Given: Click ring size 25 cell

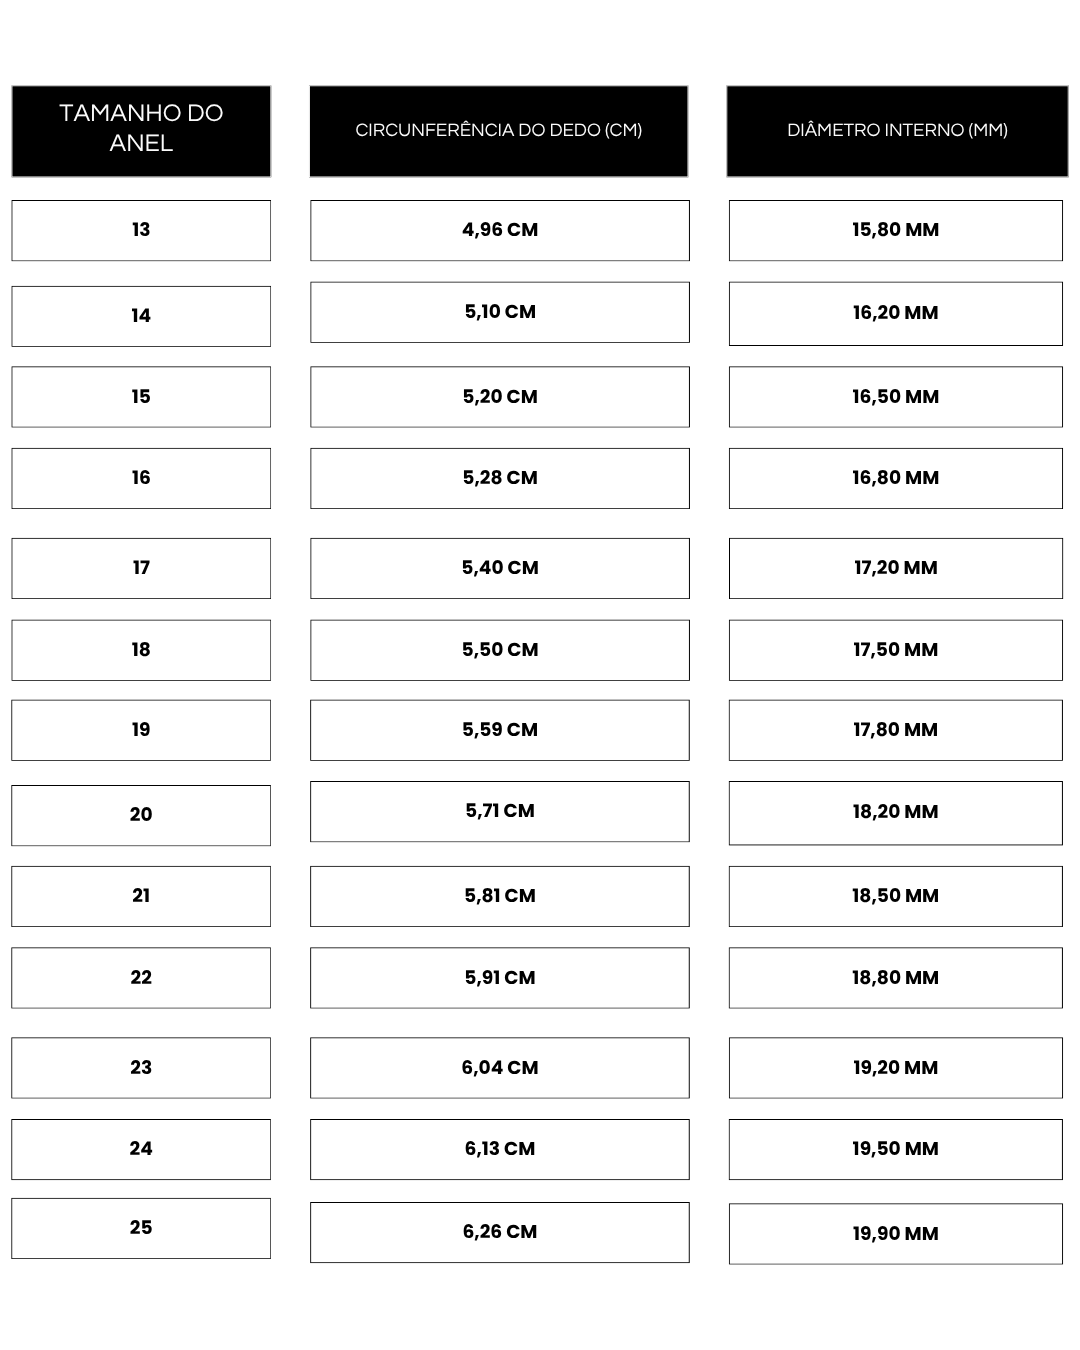Looking at the screenshot, I should click(x=141, y=1228).
